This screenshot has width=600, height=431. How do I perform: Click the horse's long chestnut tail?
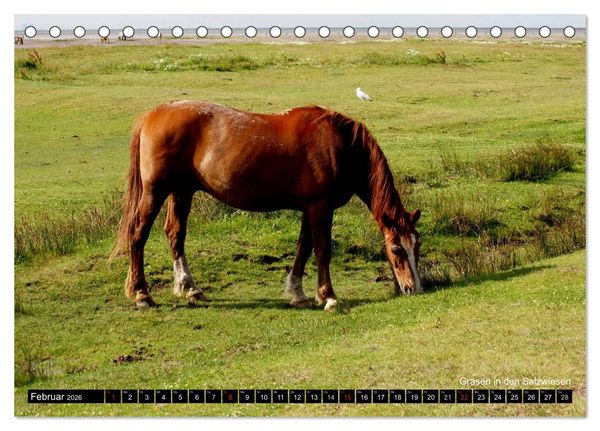[128, 191]
